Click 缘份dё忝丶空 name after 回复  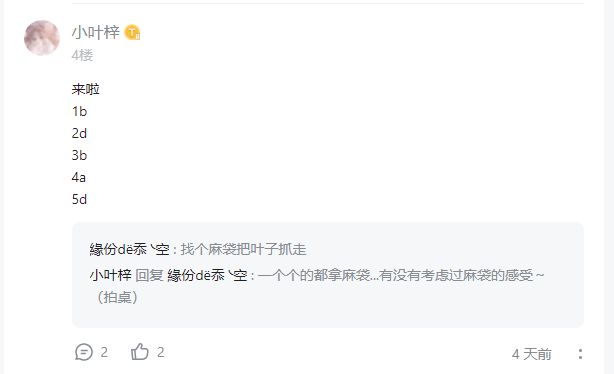pyautogui.click(x=207, y=275)
